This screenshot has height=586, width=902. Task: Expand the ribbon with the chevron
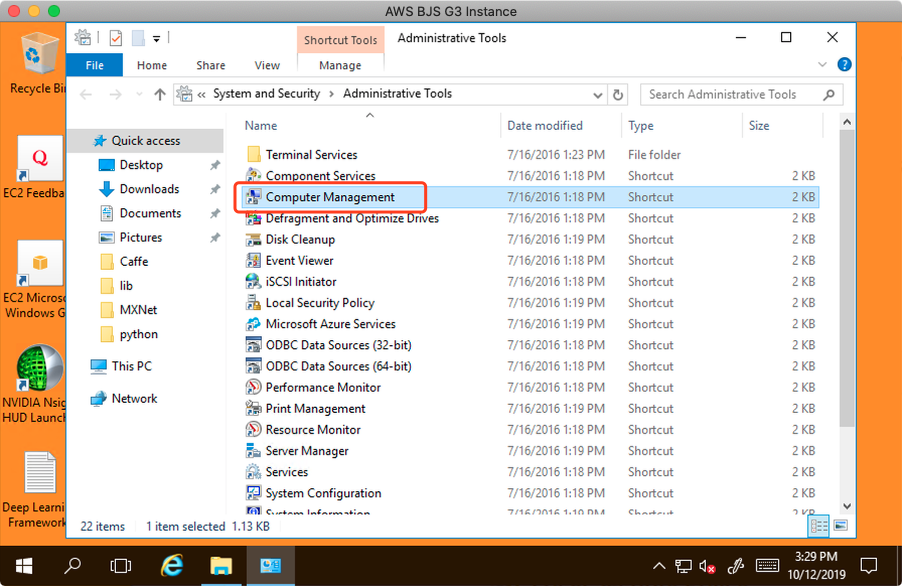click(x=823, y=65)
